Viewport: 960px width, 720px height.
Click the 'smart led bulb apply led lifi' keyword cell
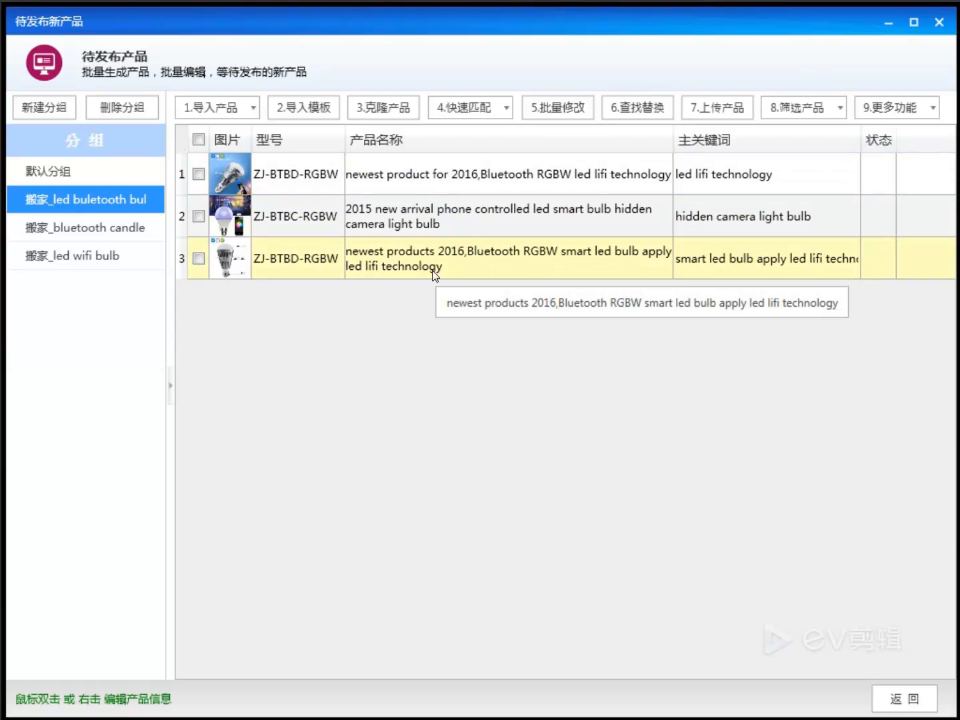767,258
